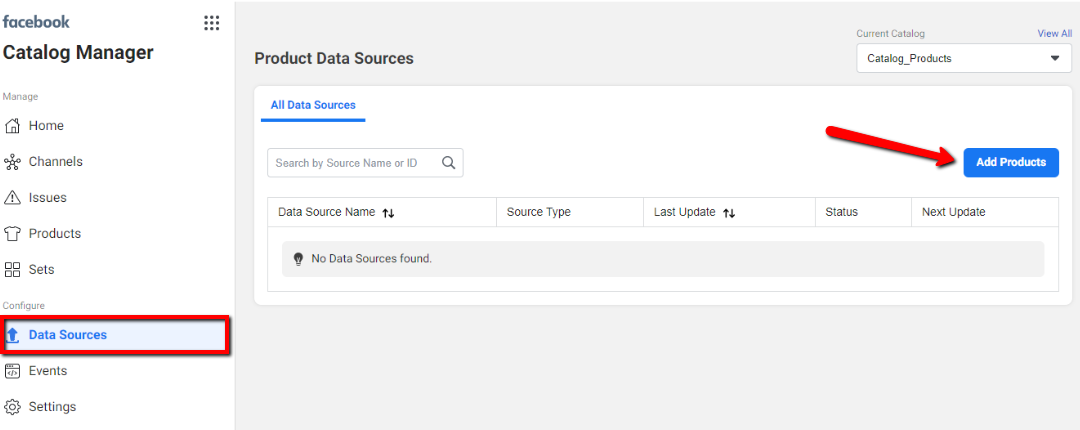Screen dimensions: 1080x430
Task: Sort by Data Source Name arrows
Action: coord(389,213)
